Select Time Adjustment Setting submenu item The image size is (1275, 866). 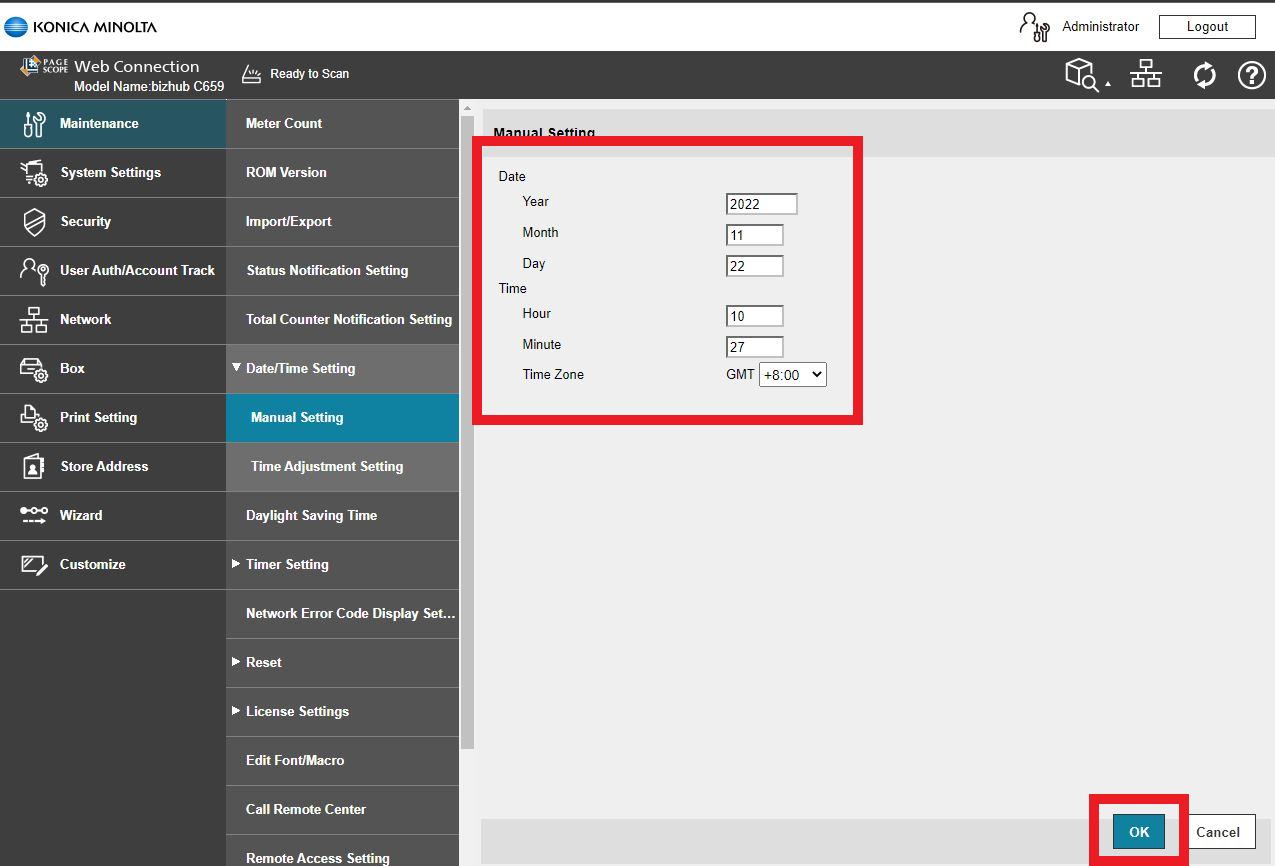(327, 467)
